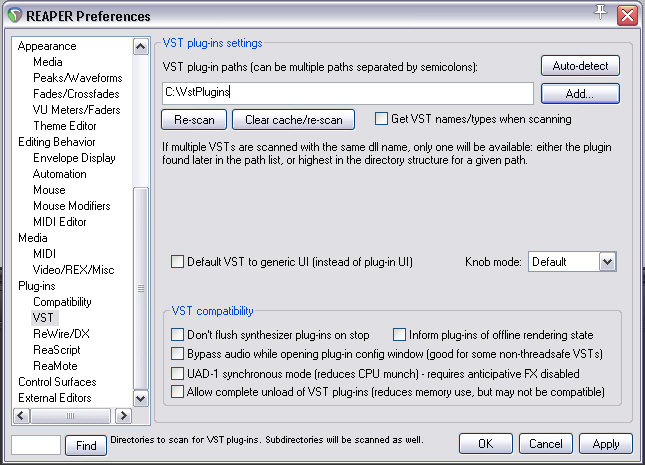This screenshot has width=645, height=465.
Task: Select VST in preferences tree
Action: 43,318
